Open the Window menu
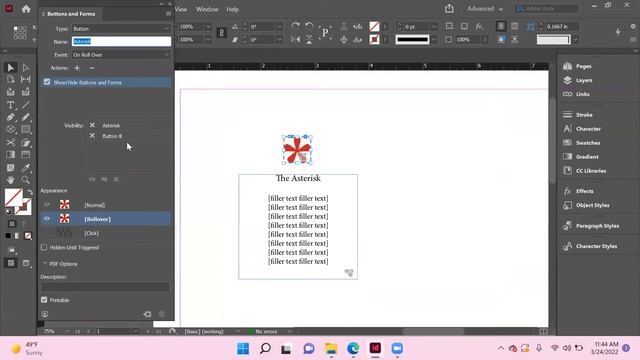Screen dimensions: 640x360 tap(207, 9)
